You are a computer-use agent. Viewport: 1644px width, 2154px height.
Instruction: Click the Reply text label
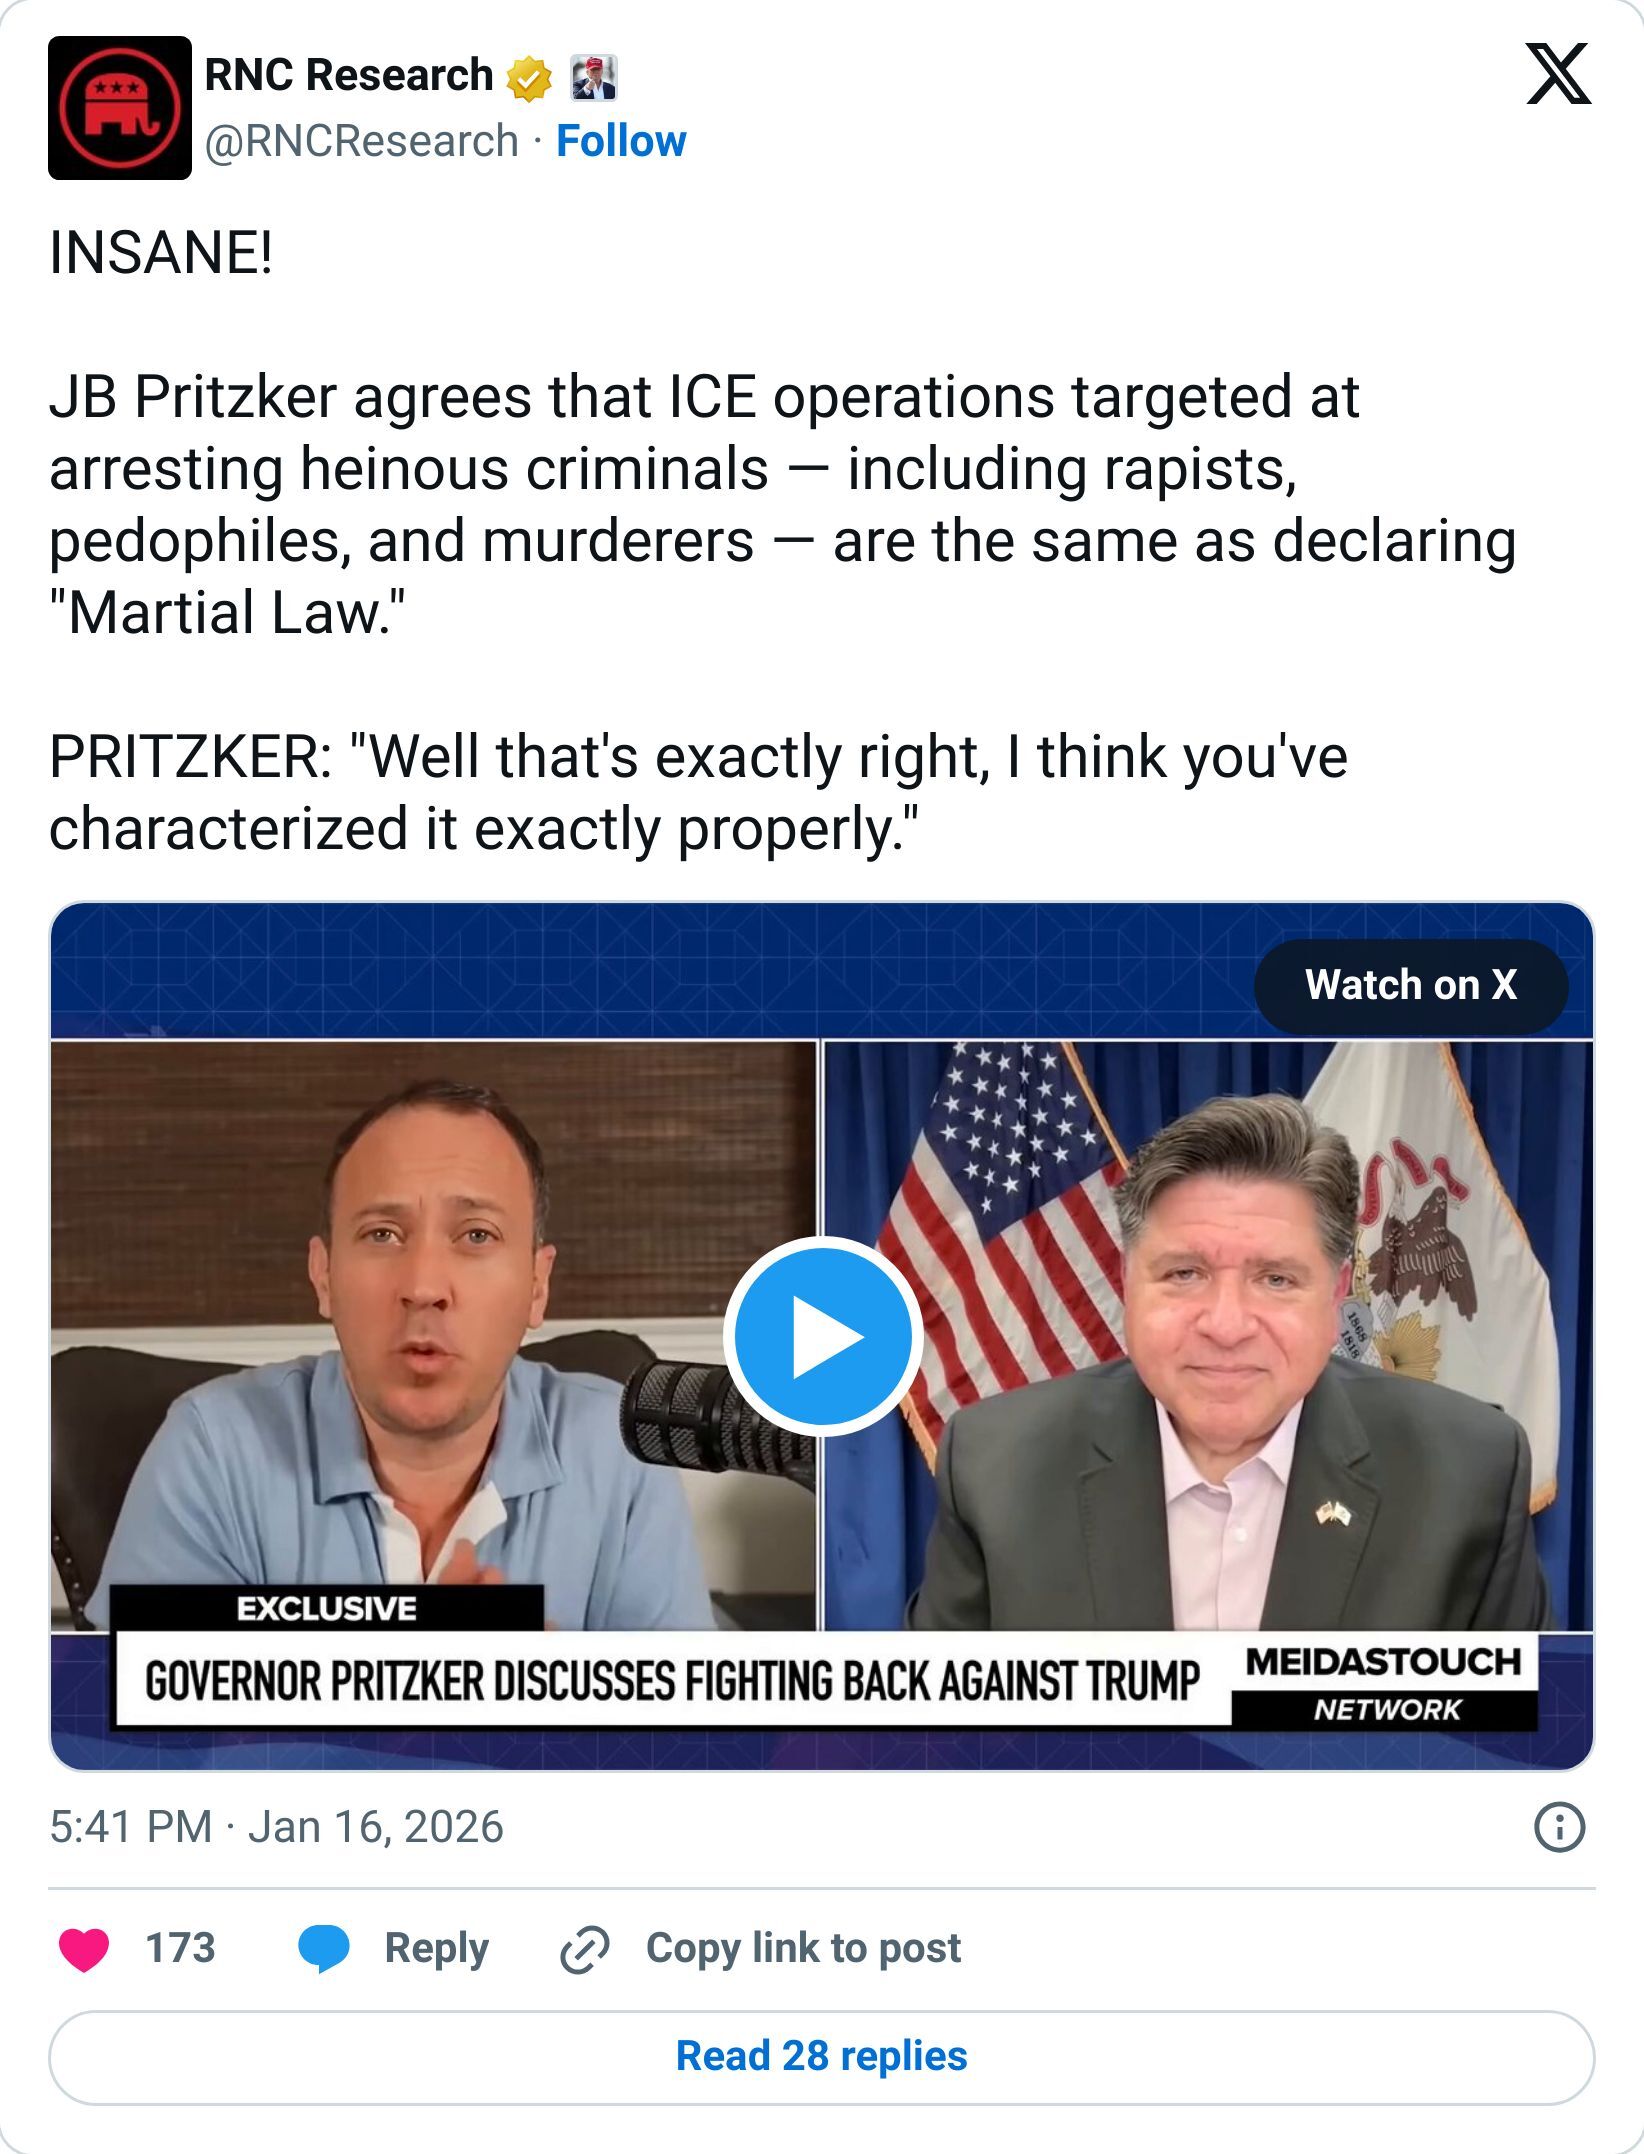[x=437, y=1947]
